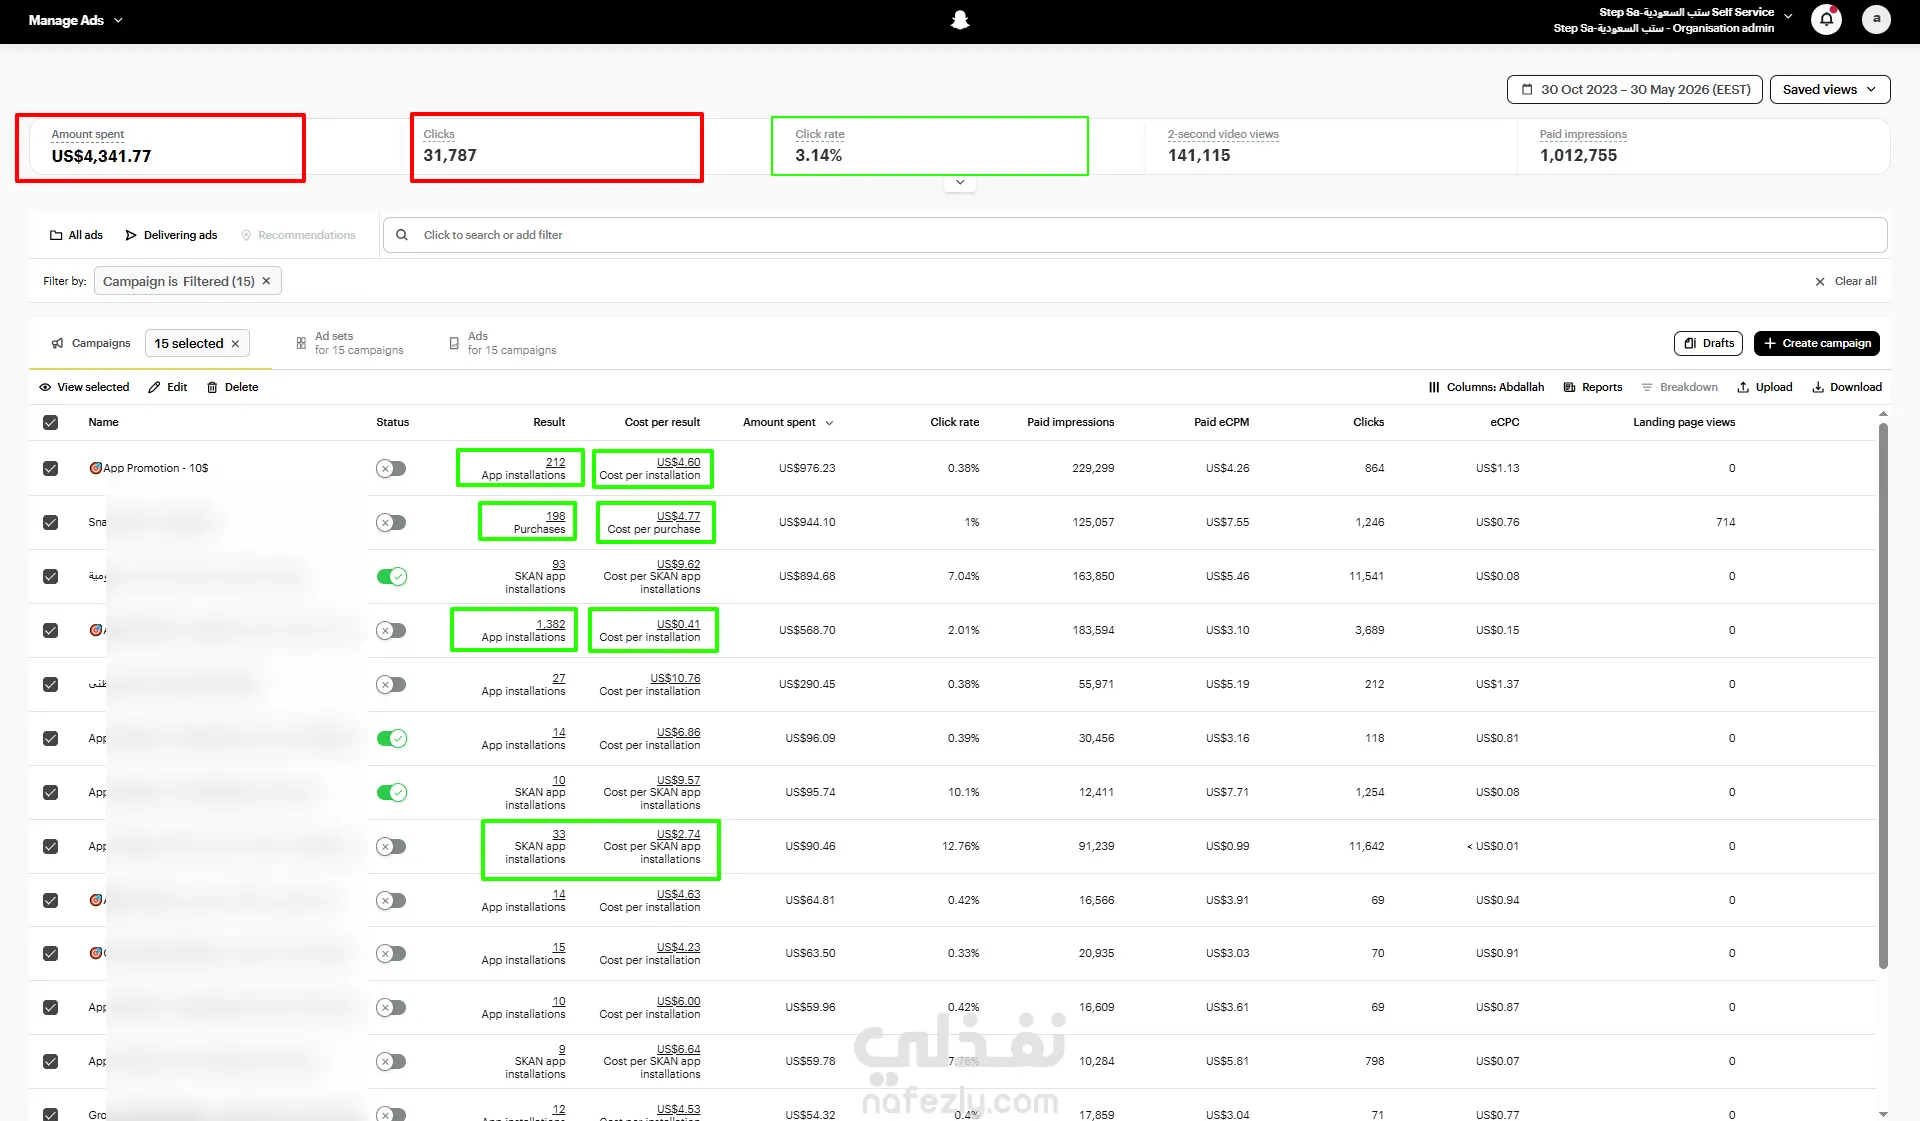Turn on the App Promotion - 10$ status switch
Screen dimensions: 1920x1121
coord(391,468)
